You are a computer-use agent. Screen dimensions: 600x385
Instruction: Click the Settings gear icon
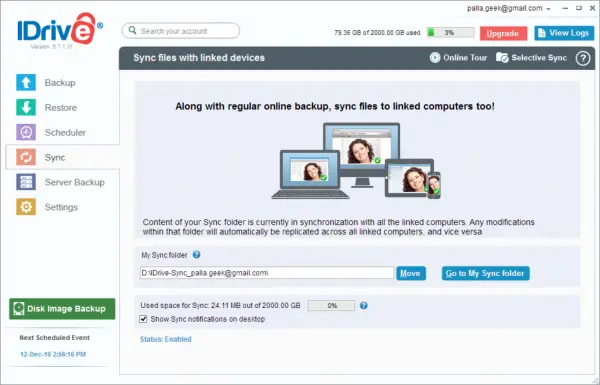pos(26,207)
